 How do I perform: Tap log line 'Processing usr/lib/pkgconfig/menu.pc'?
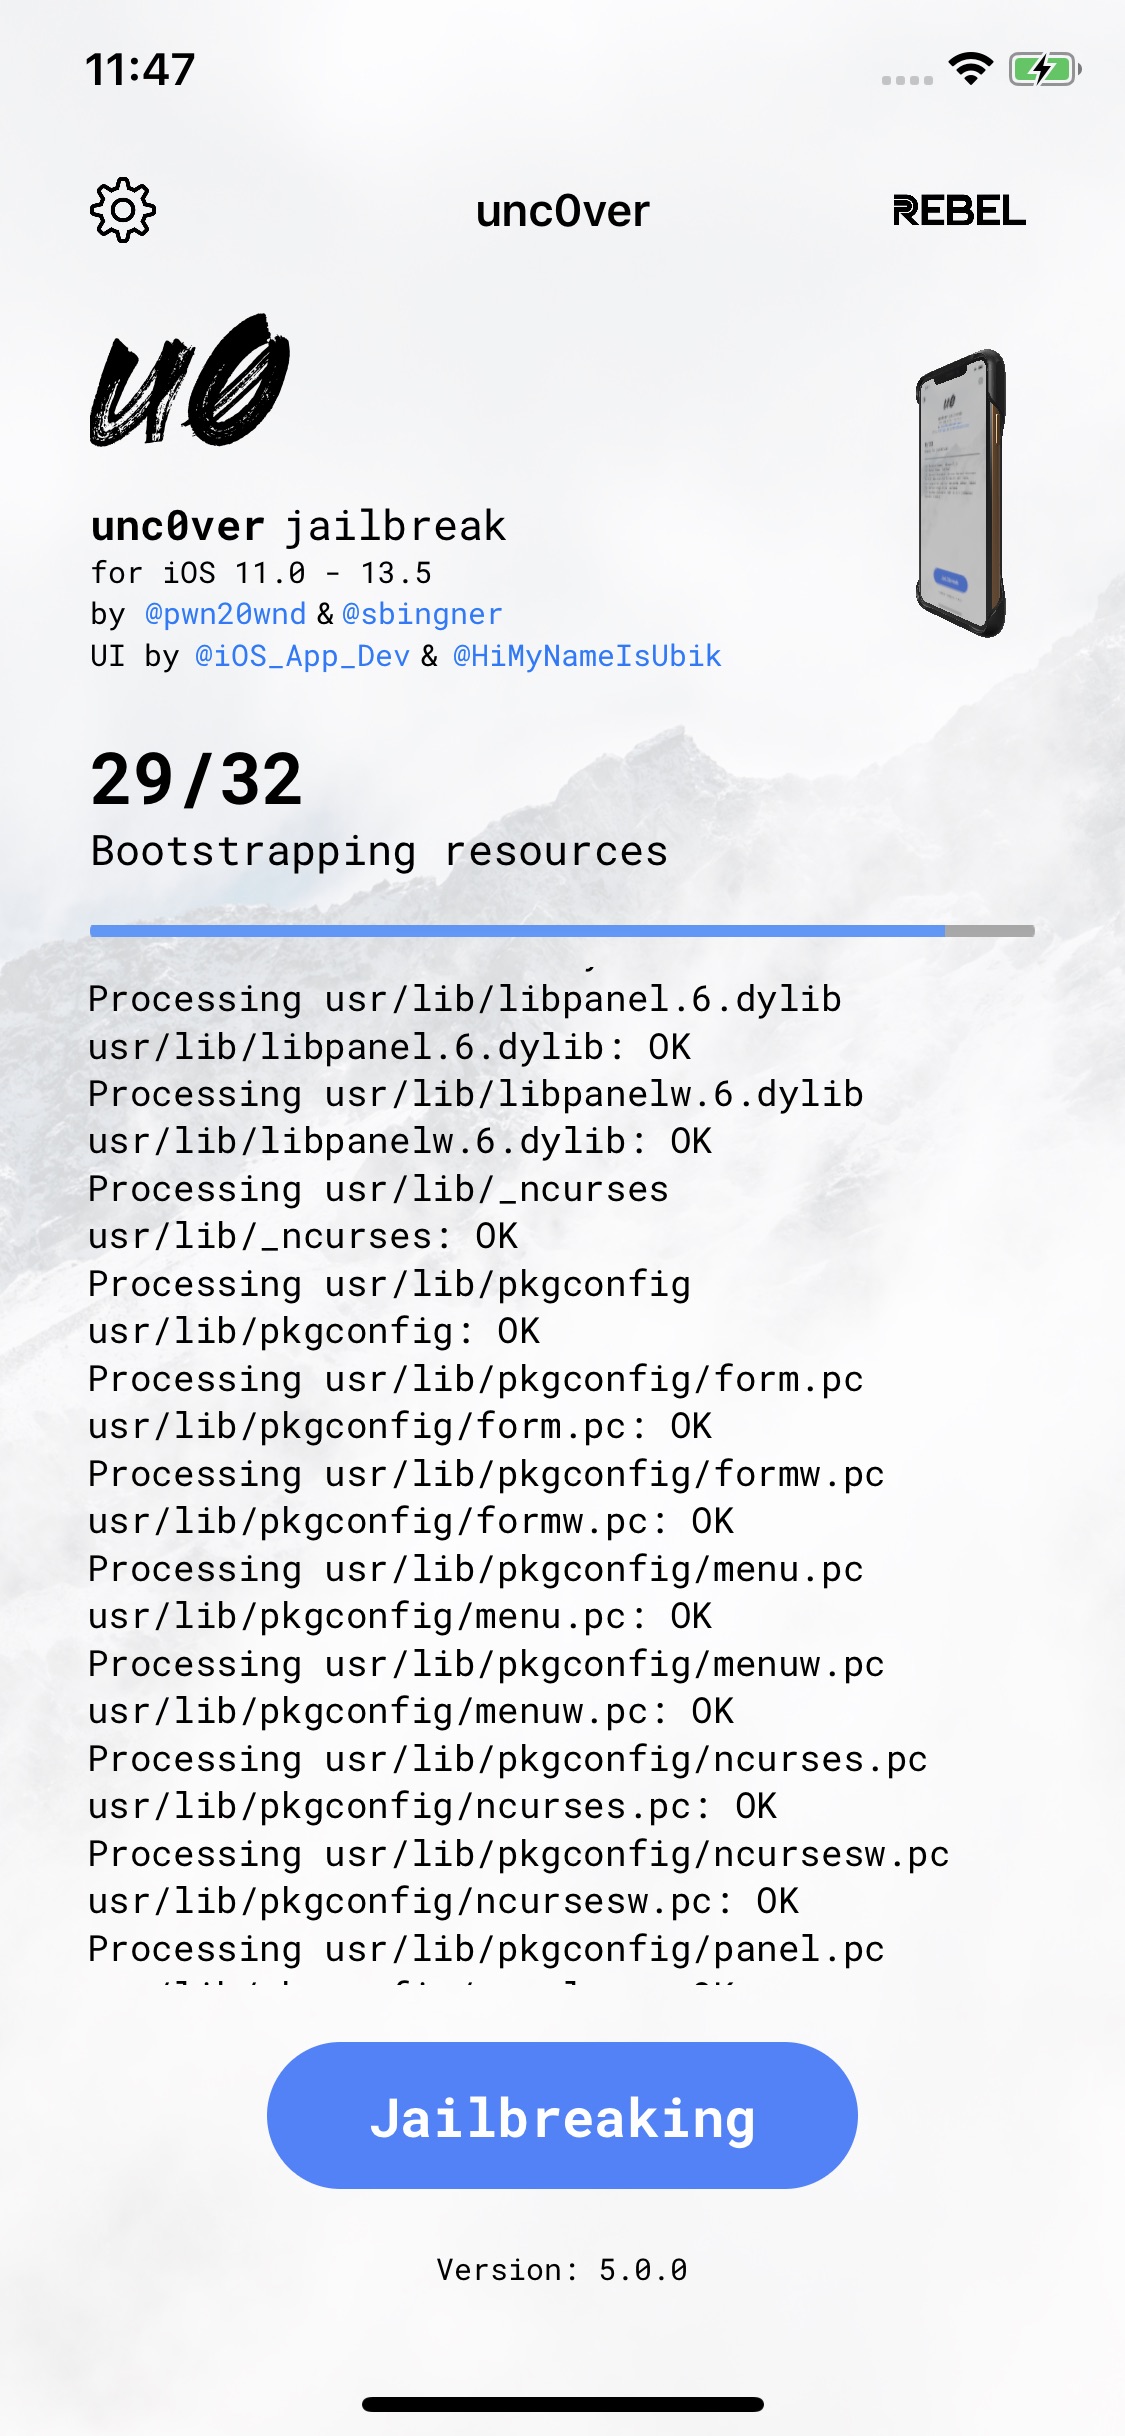(x=476, y=1569)
